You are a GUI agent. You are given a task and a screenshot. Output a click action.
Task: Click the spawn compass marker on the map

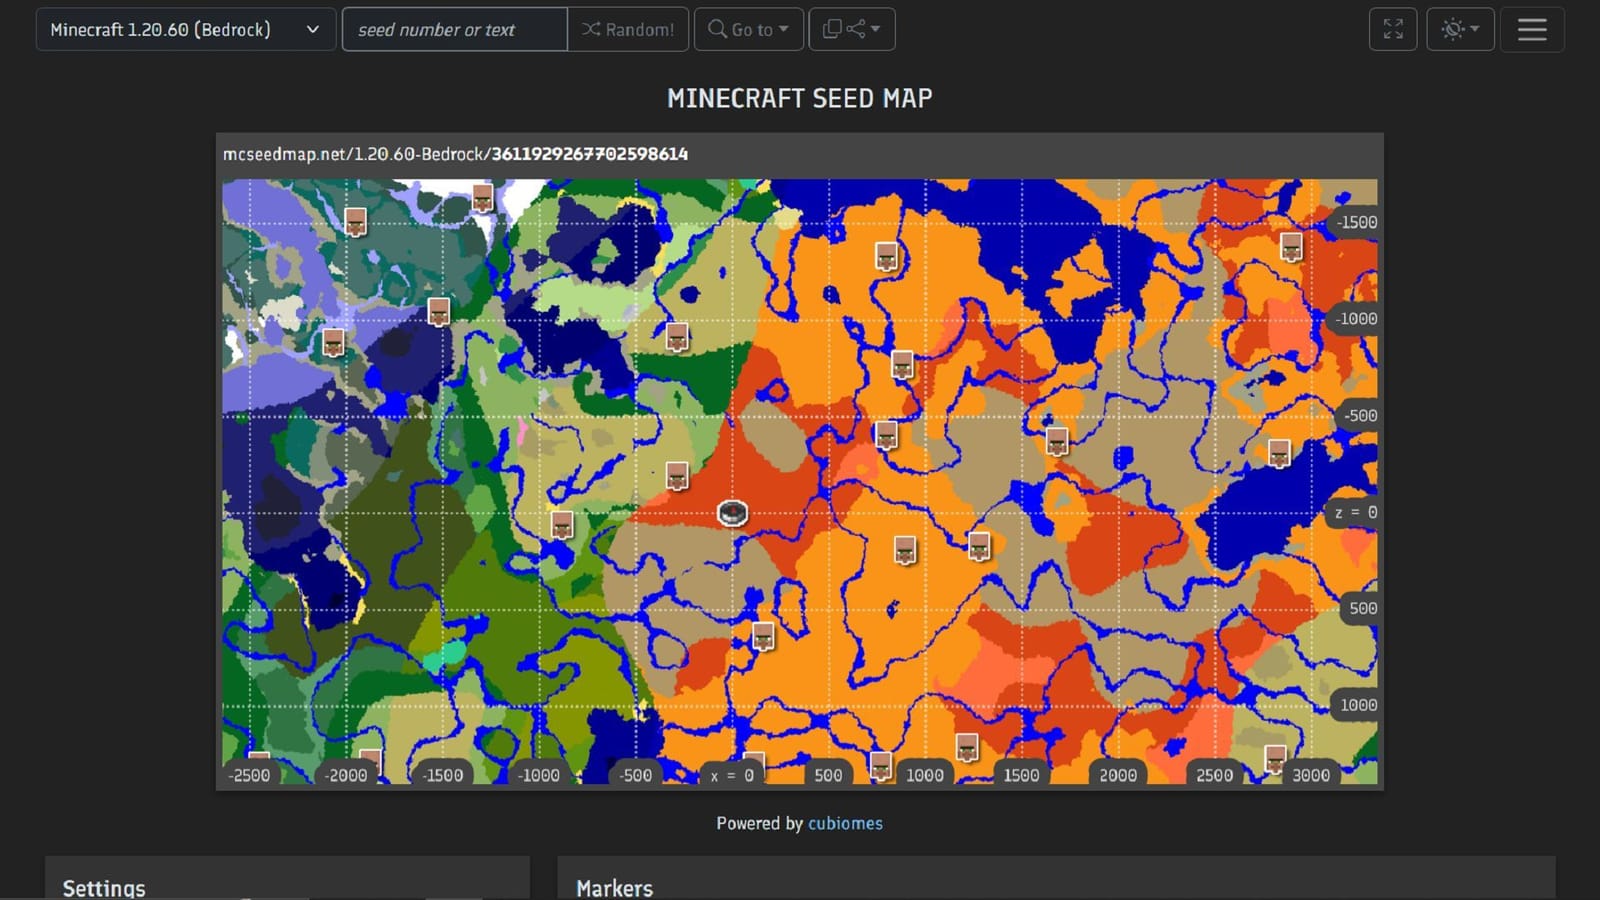click(731, 513)
